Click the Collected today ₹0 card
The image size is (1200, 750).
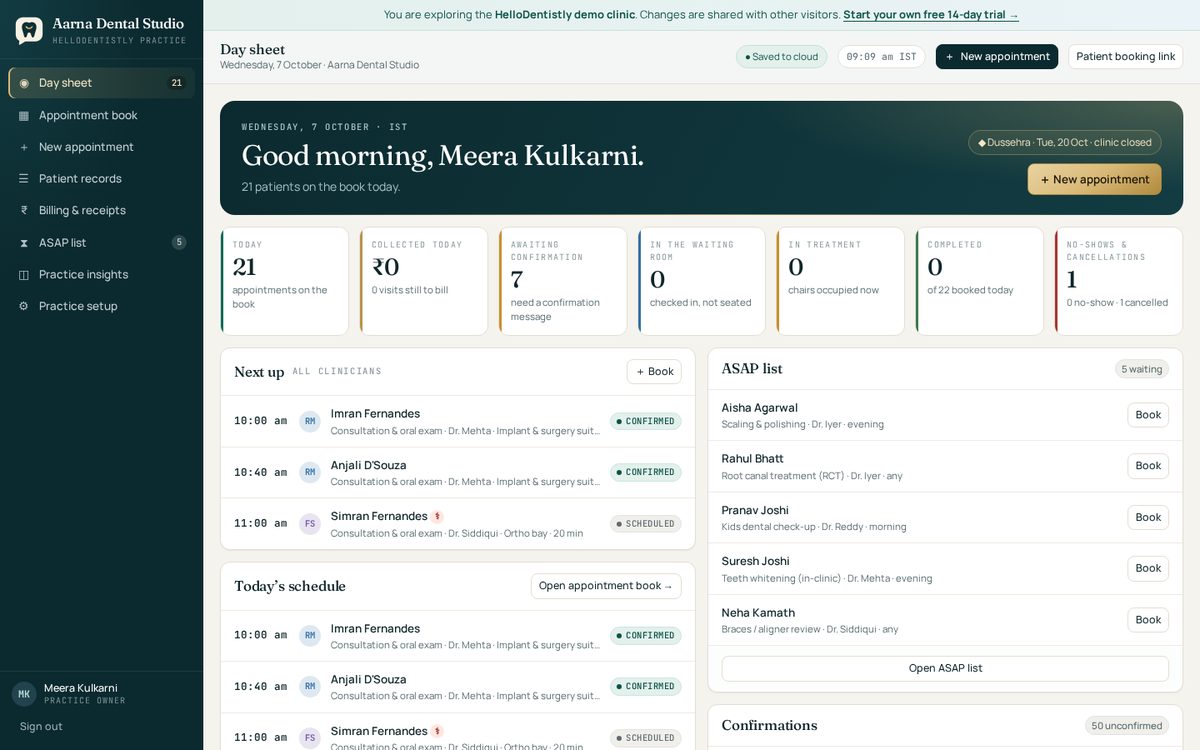pyautogui.click(x=424, y=281)
